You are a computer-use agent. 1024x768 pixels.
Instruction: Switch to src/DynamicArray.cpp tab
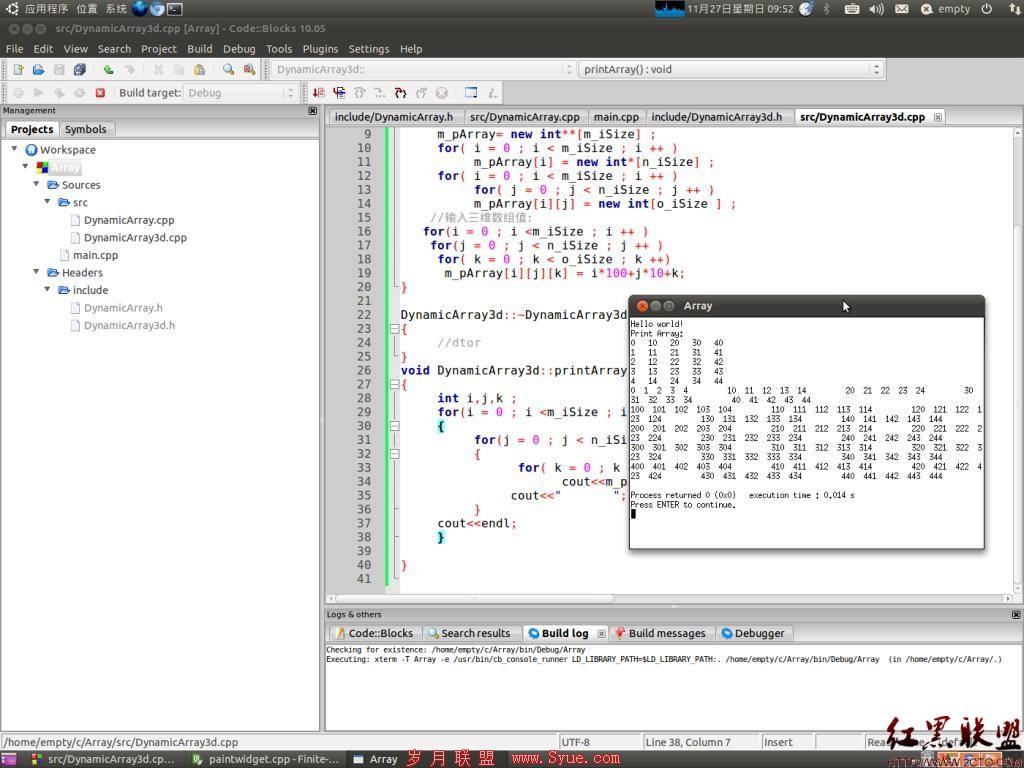coord(524,117)
